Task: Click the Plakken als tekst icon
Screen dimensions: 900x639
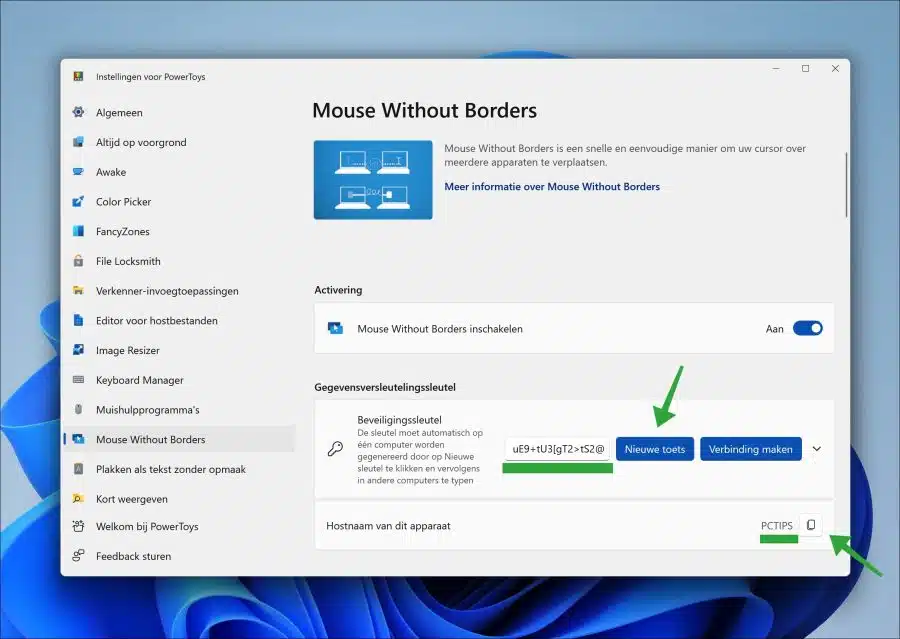Action: [79, 469]
